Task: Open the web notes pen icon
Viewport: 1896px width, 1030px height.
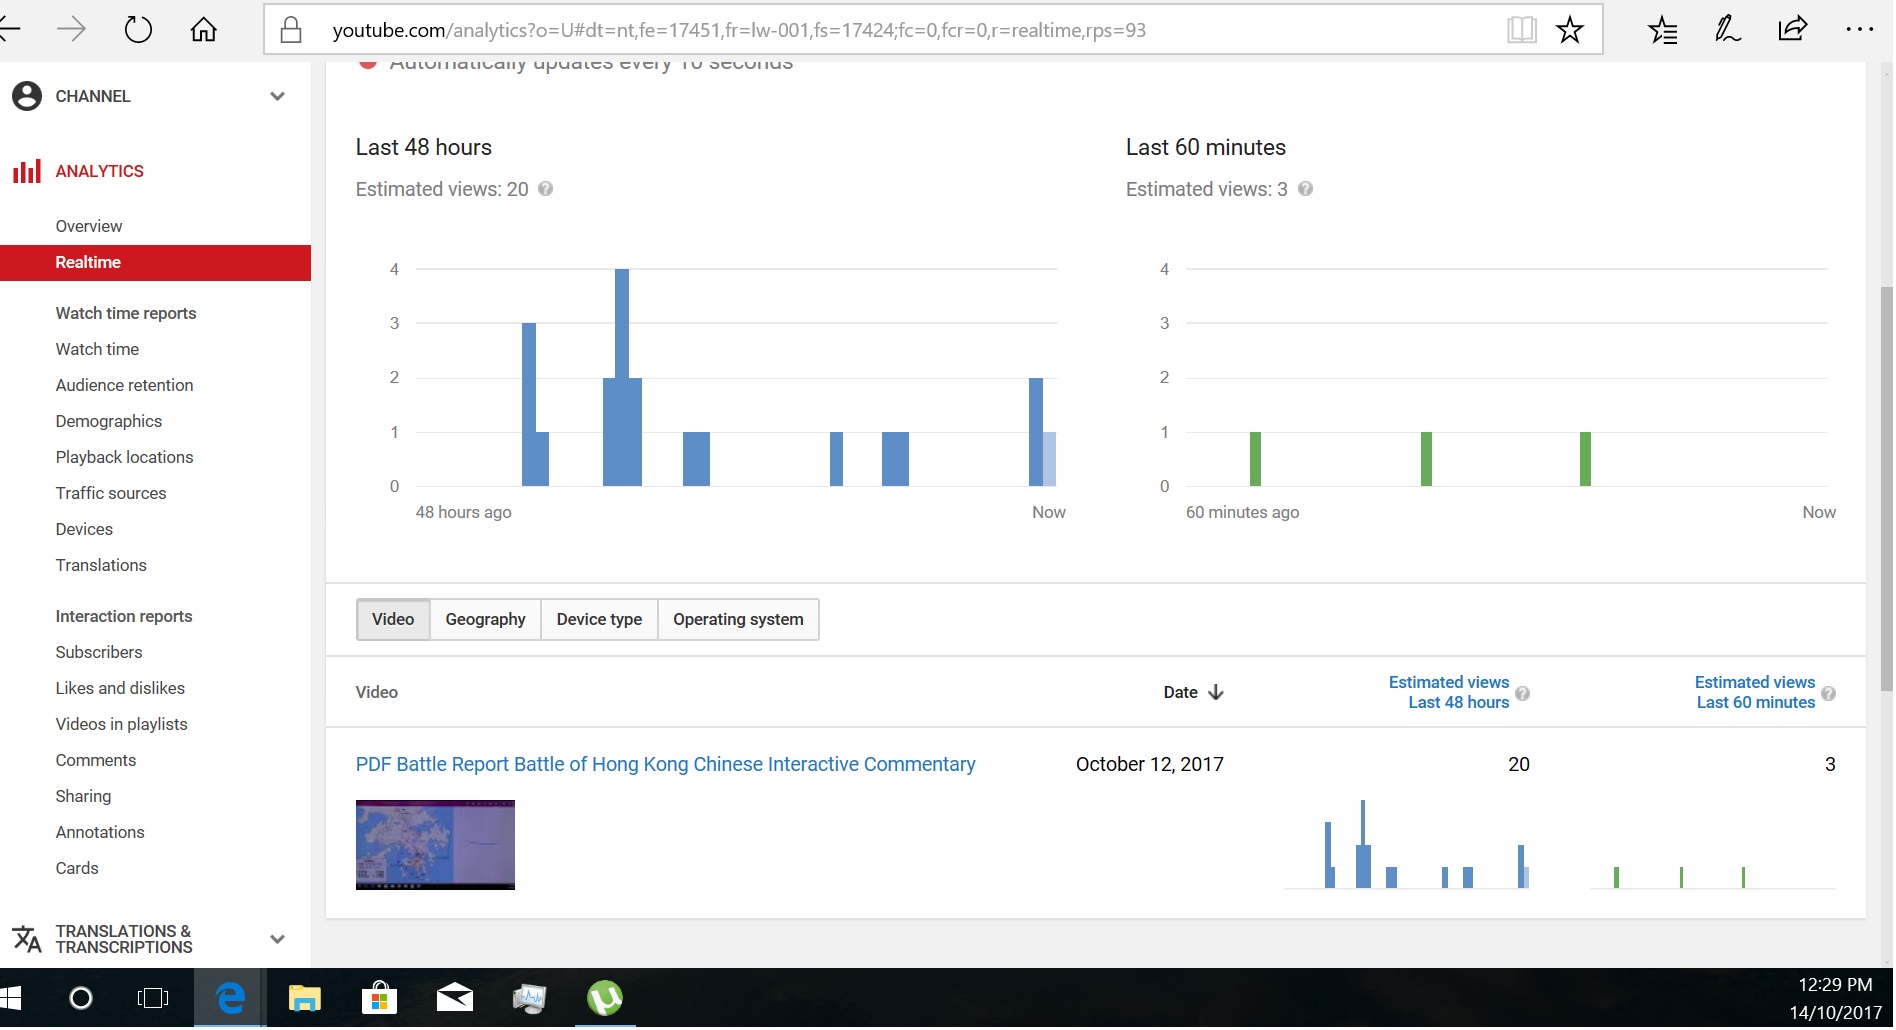Action: pos(1727,30)
